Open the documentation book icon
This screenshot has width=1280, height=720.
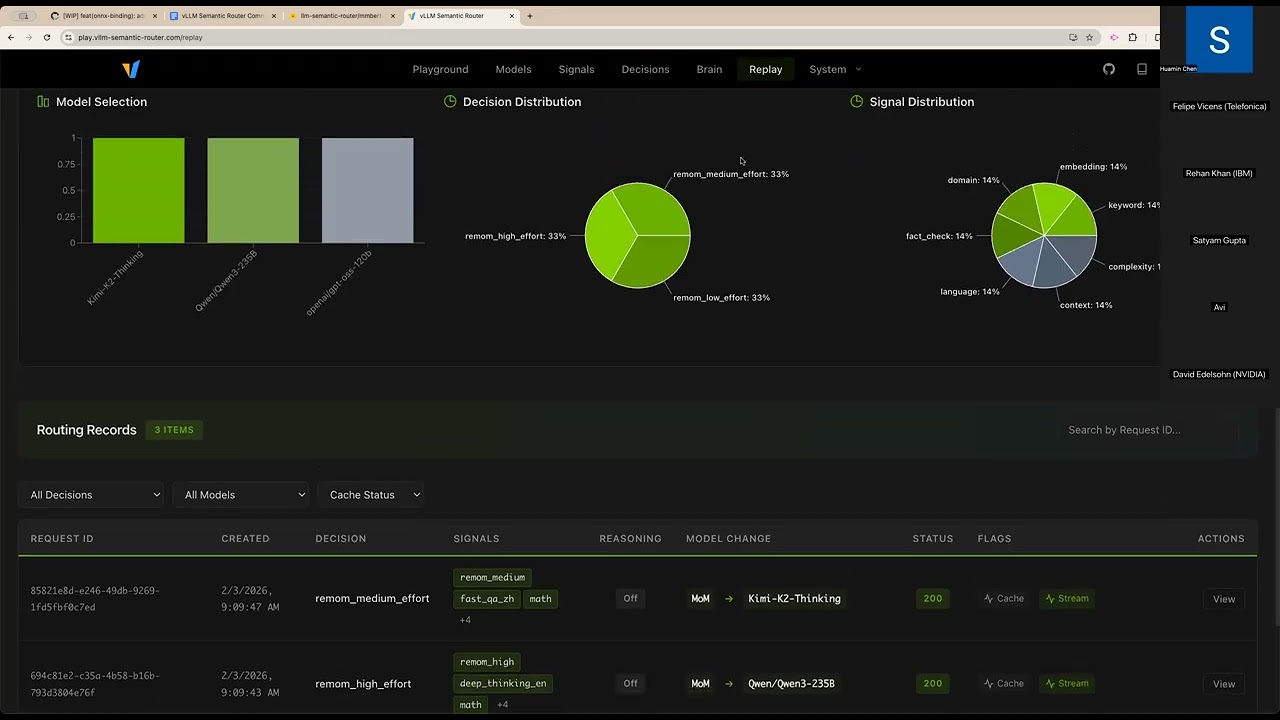[x=1142, y=69]
